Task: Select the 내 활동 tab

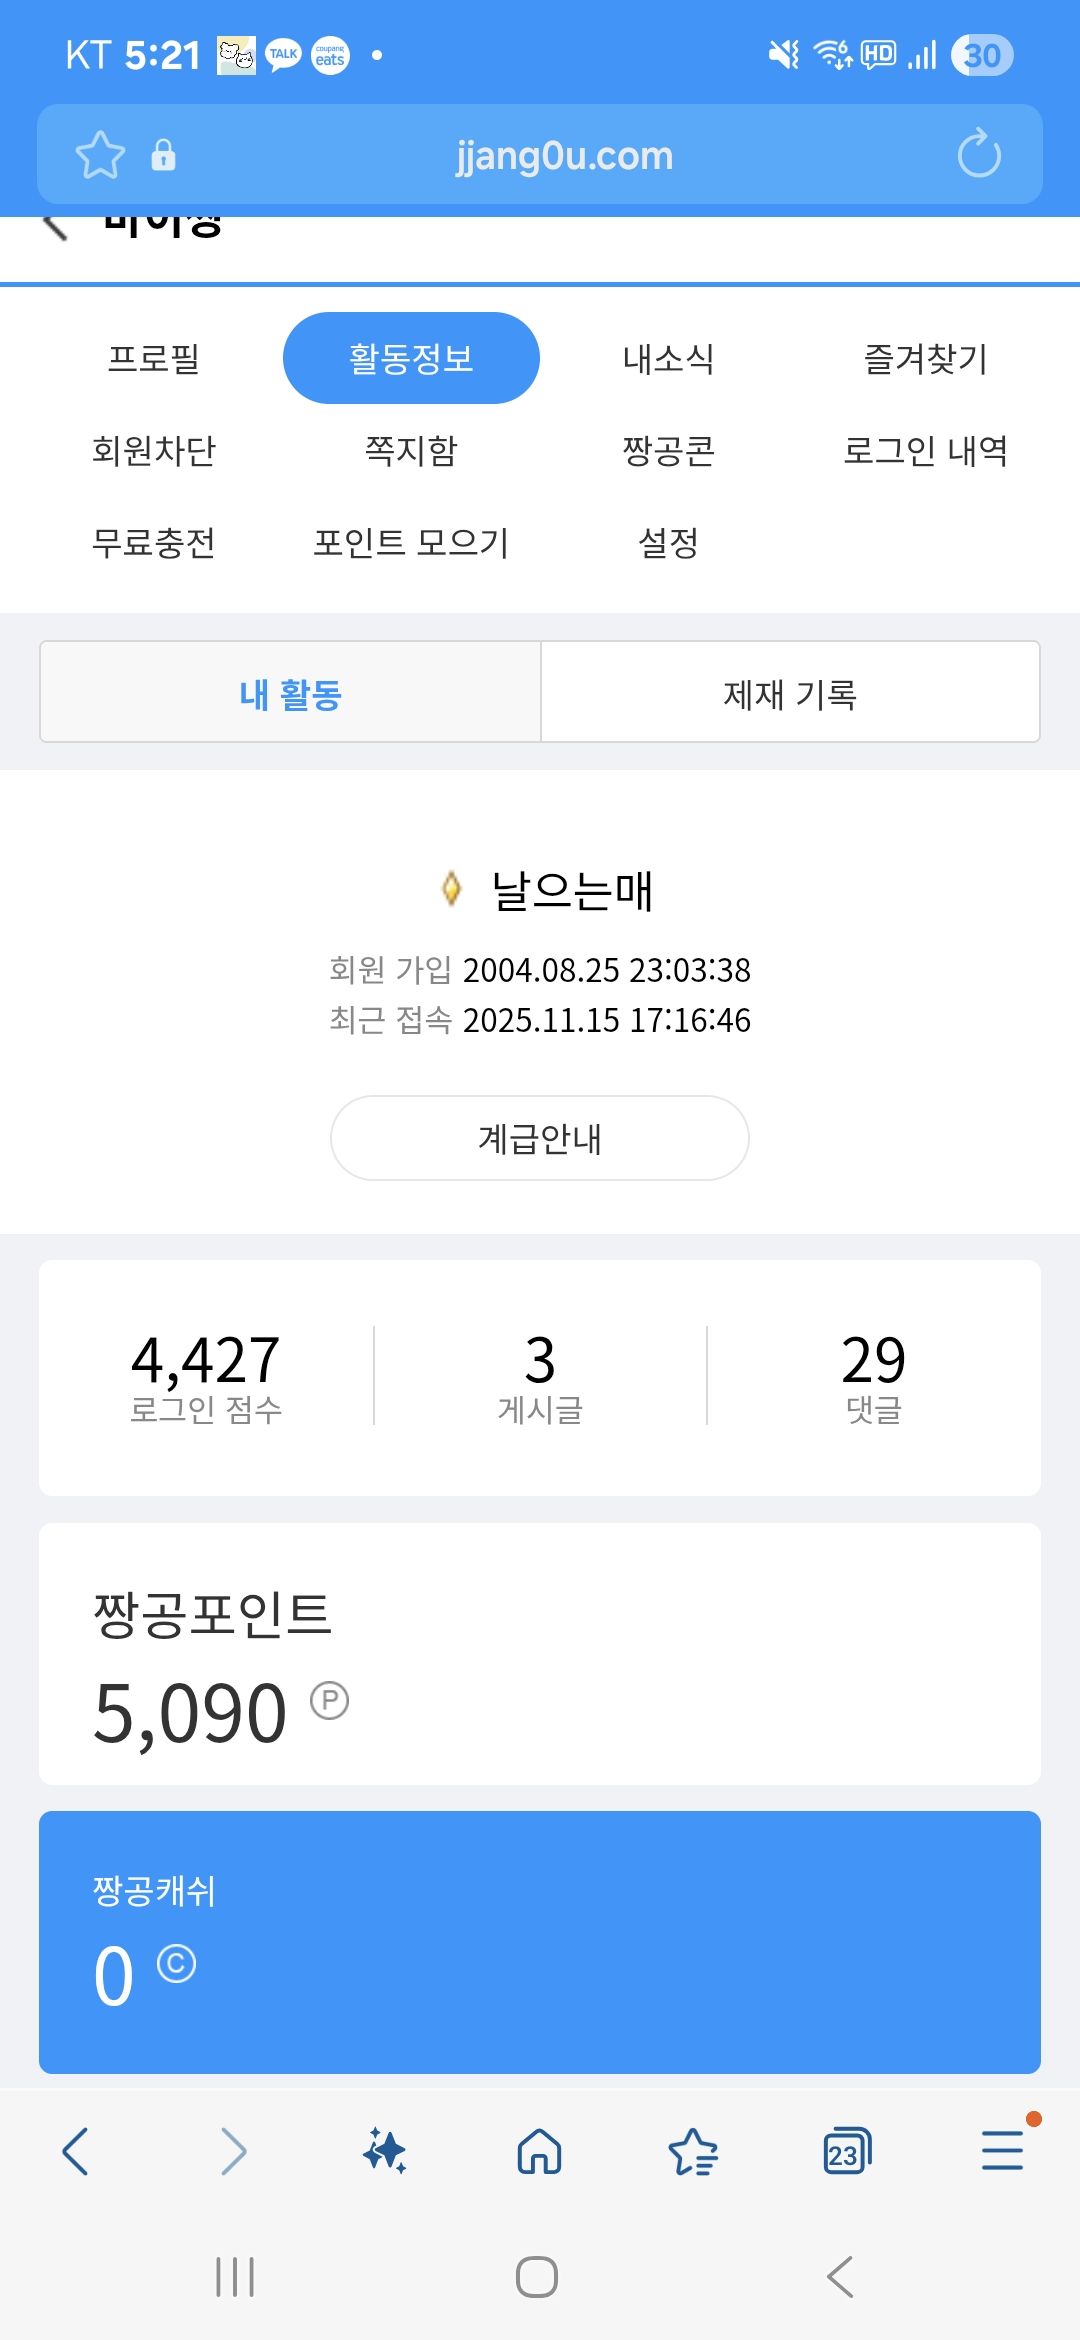Action: coord(290,693)
